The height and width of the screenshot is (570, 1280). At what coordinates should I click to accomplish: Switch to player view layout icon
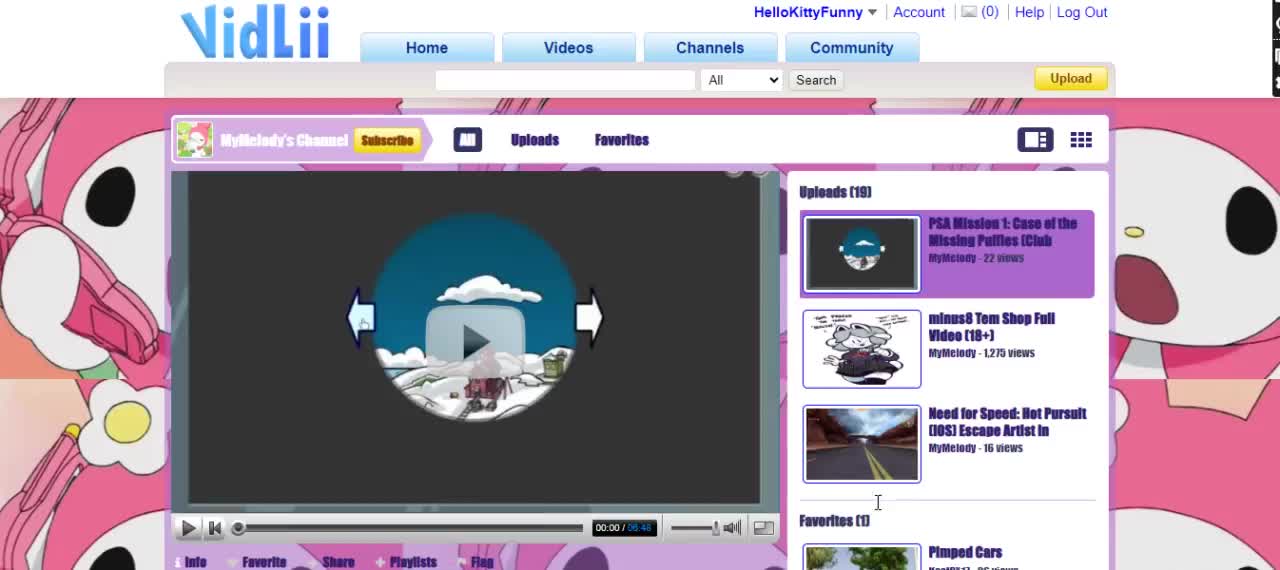[x=1035, y=140]
